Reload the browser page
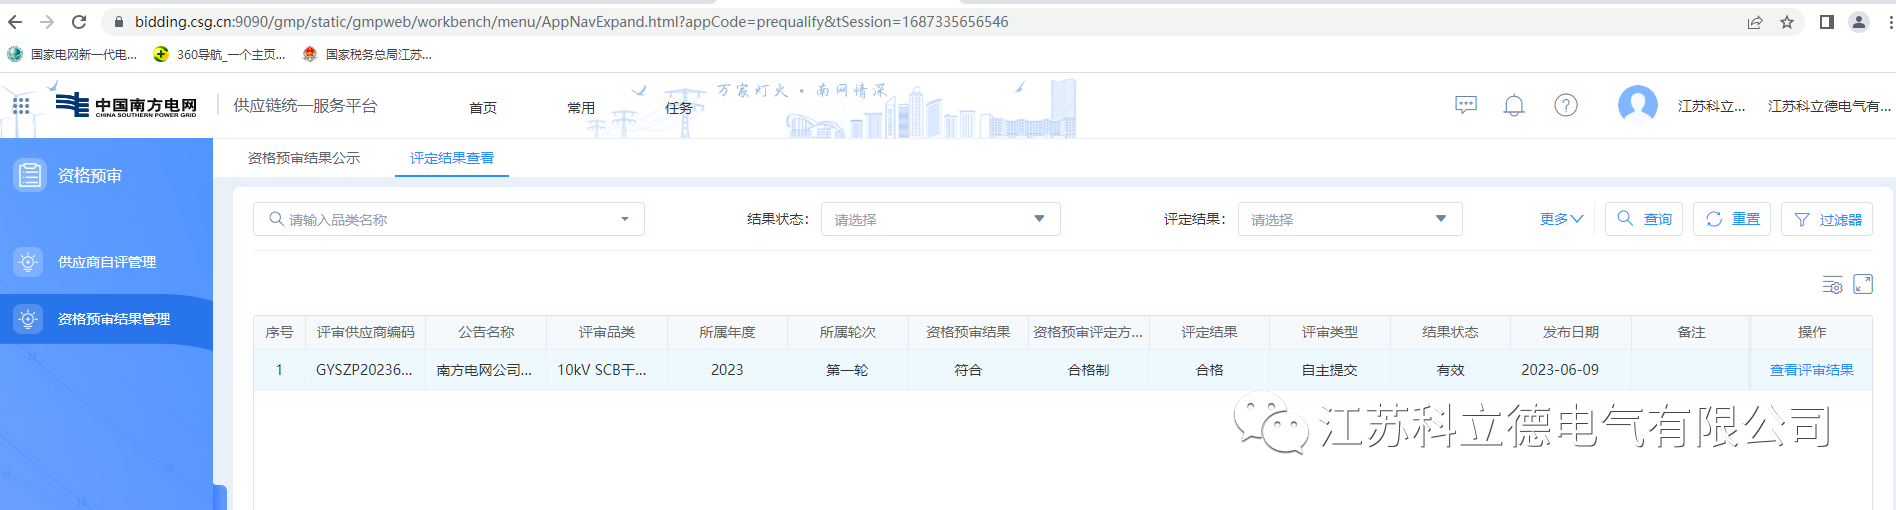 [79, 22]
